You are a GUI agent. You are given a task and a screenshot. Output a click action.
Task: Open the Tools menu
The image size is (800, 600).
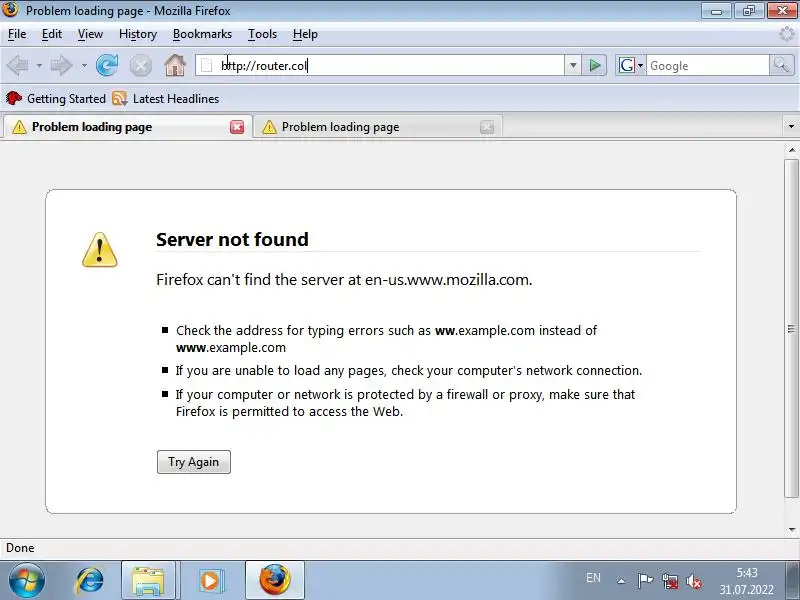tap(262, 34)
